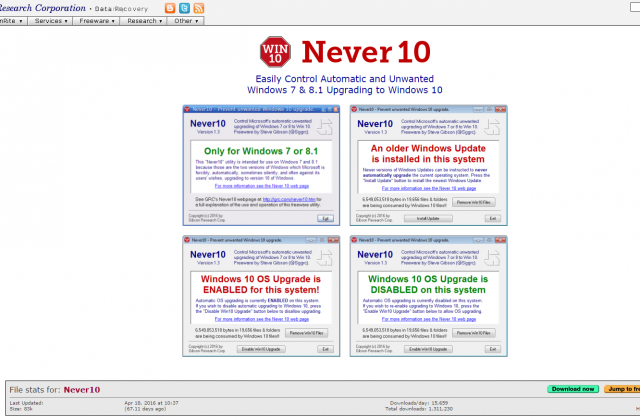Click the Never10 red stop-sign logo
The image size is (640, 420).
(x=276, y=52)
